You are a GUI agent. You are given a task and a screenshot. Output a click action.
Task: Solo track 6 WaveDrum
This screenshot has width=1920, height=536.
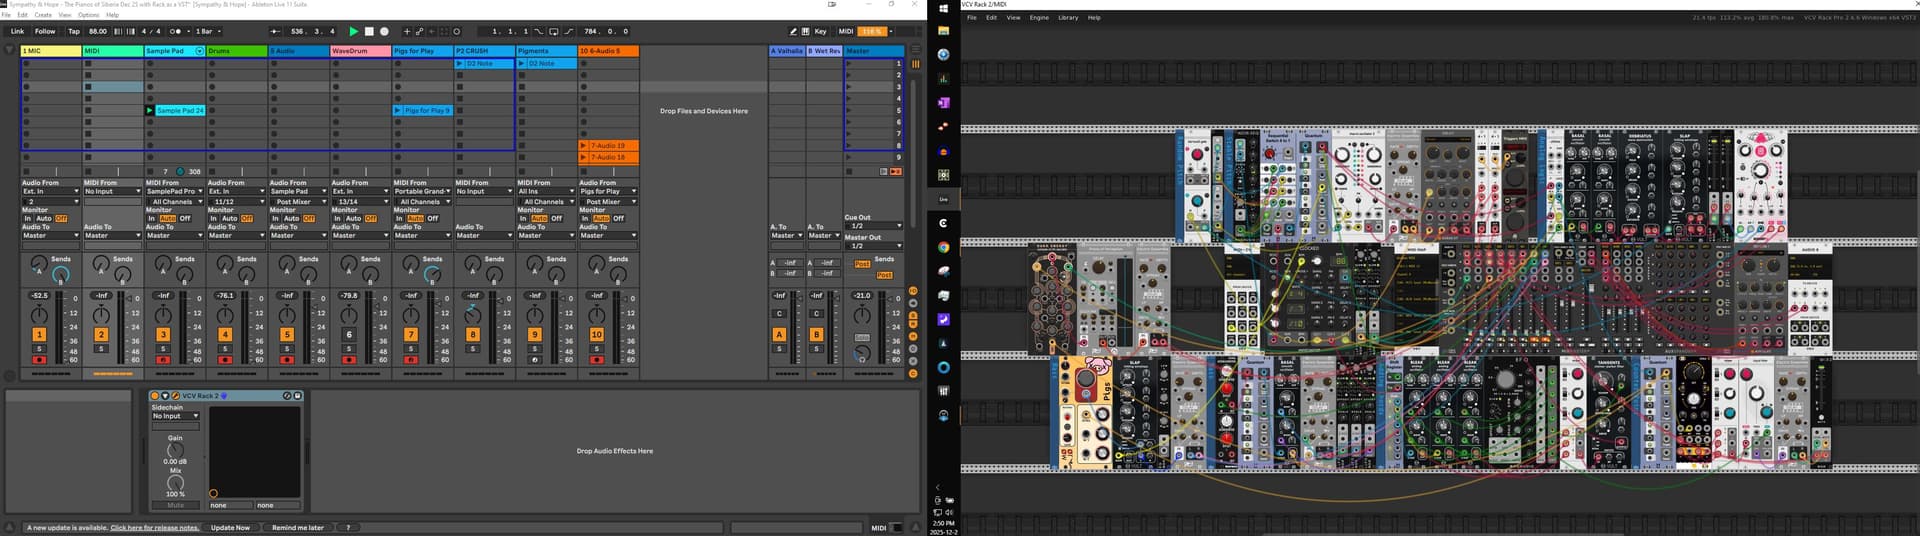[349, 349]
